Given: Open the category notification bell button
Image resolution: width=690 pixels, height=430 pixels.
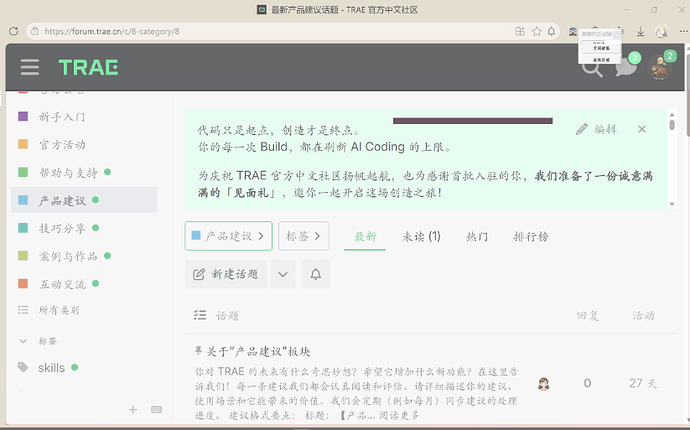Looking at the screenshot, I should point(316,274).
